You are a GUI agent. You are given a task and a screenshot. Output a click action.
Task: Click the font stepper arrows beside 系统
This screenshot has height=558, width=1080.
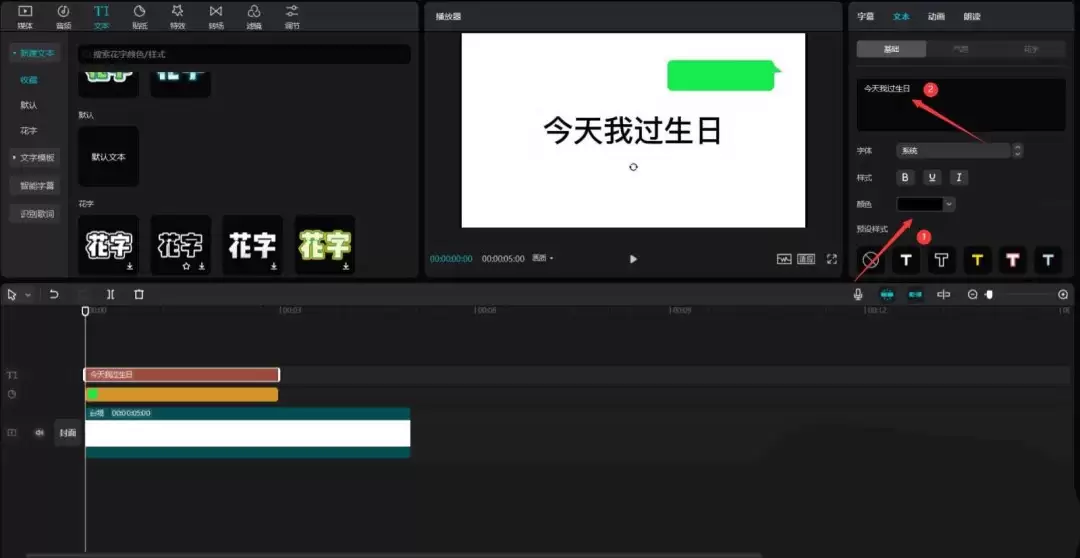point(1018,150)
